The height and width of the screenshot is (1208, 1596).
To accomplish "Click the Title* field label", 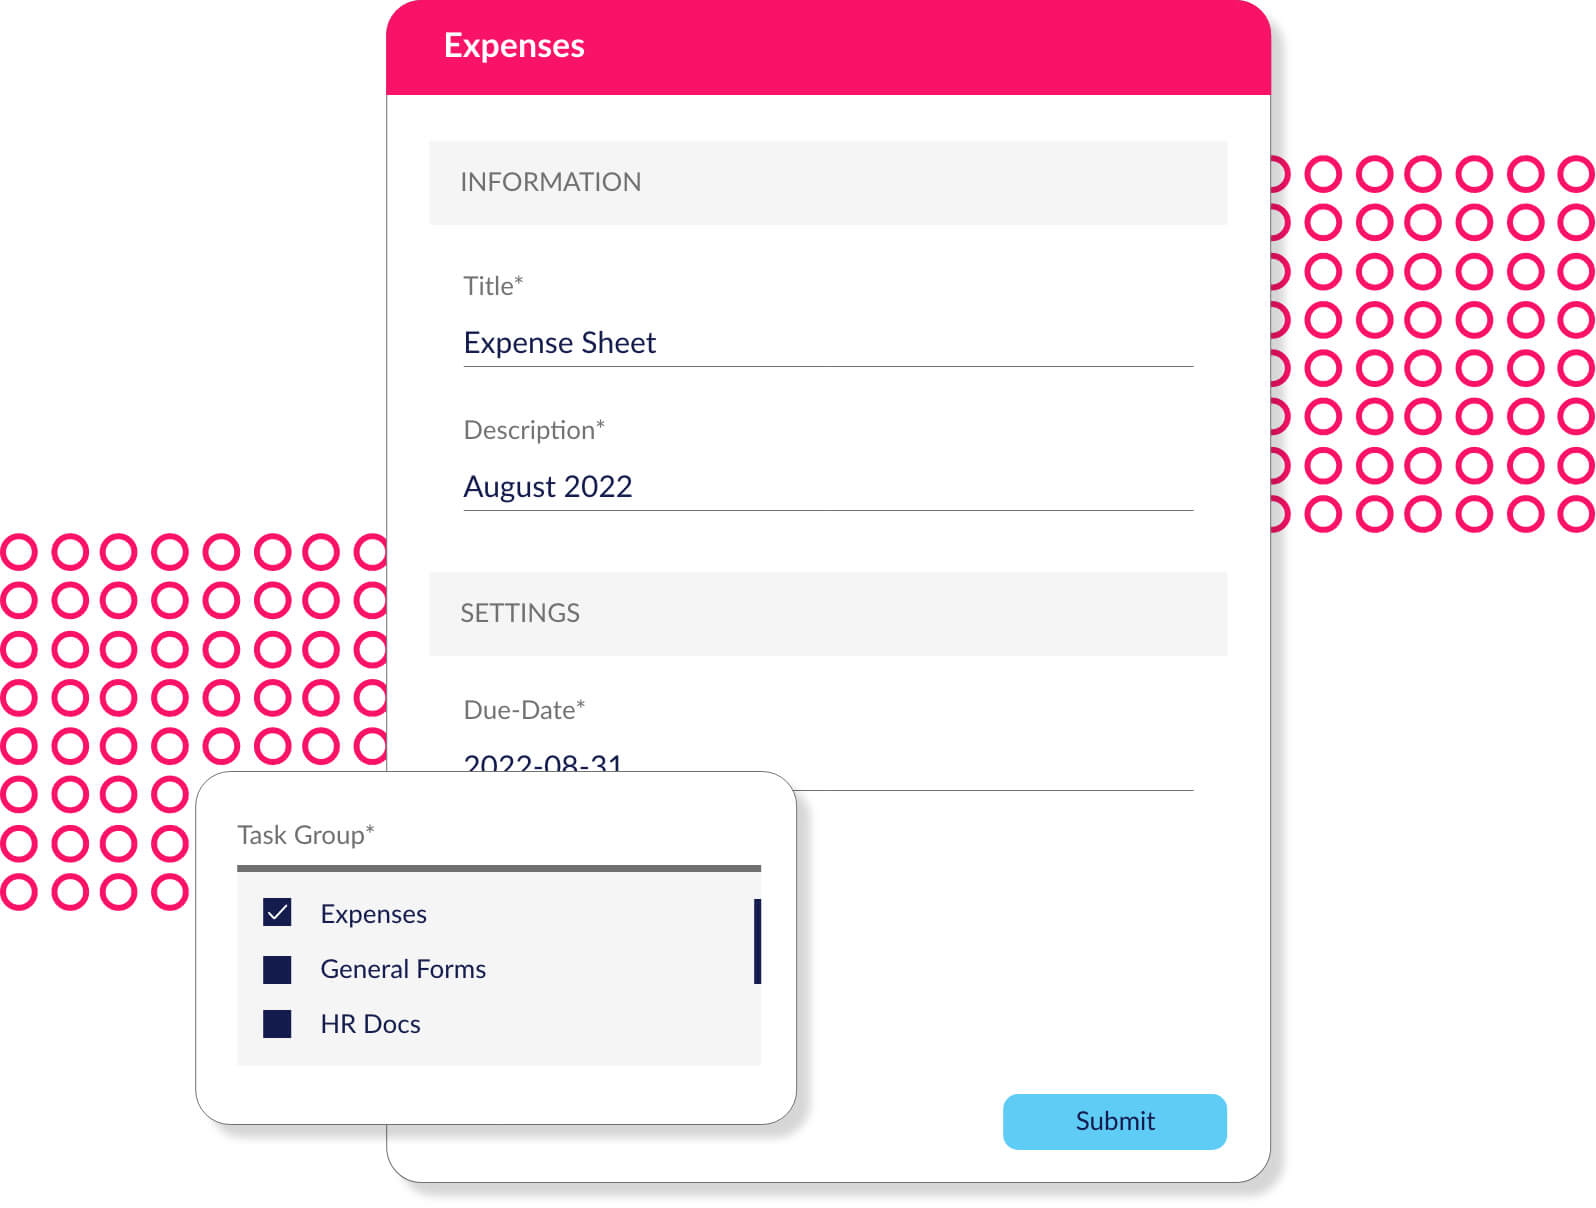I will [x=493, y=286].
